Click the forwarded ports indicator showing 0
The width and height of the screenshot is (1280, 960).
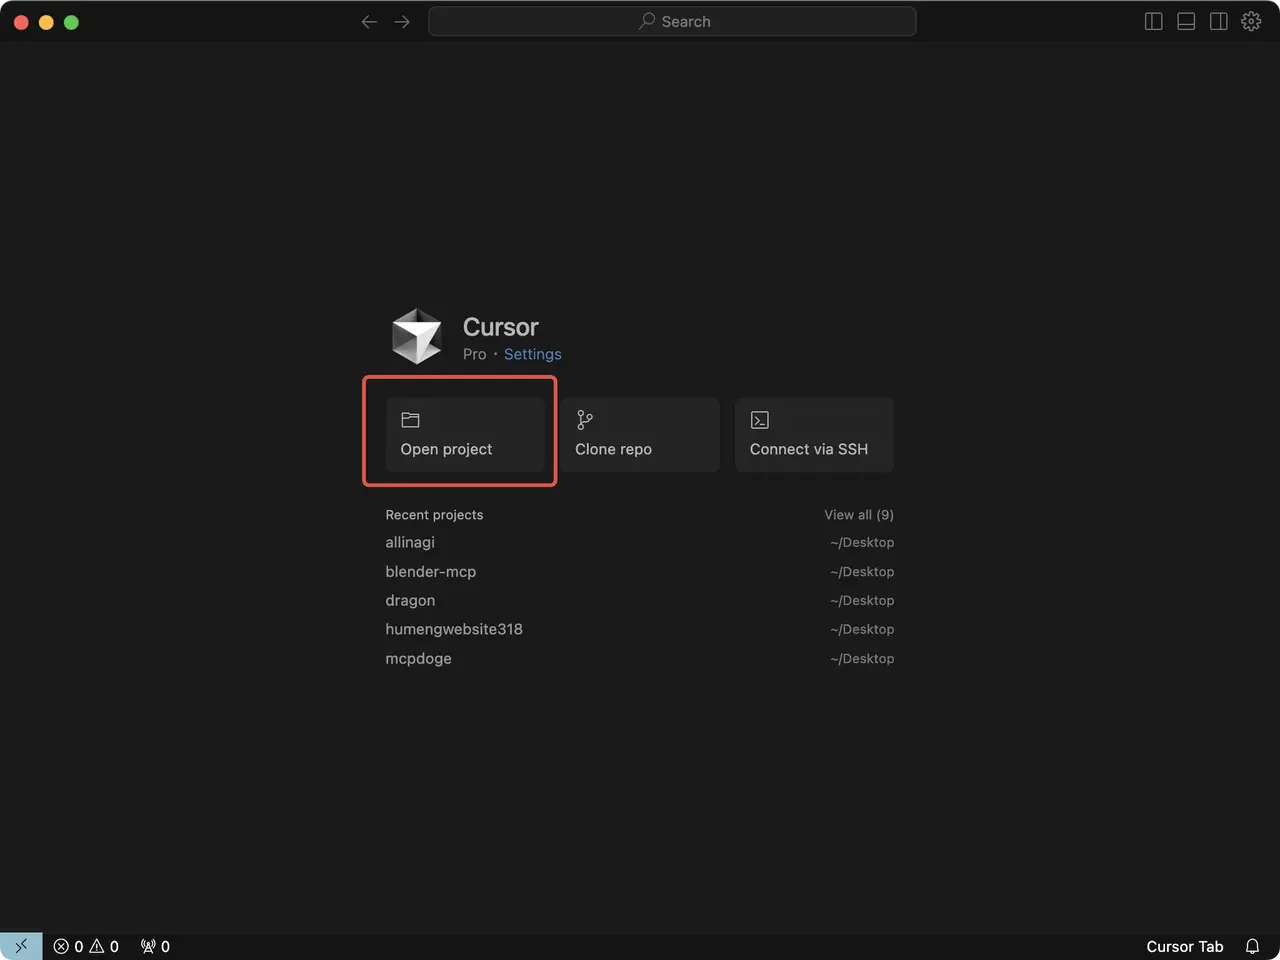click(x=155, y=946)
